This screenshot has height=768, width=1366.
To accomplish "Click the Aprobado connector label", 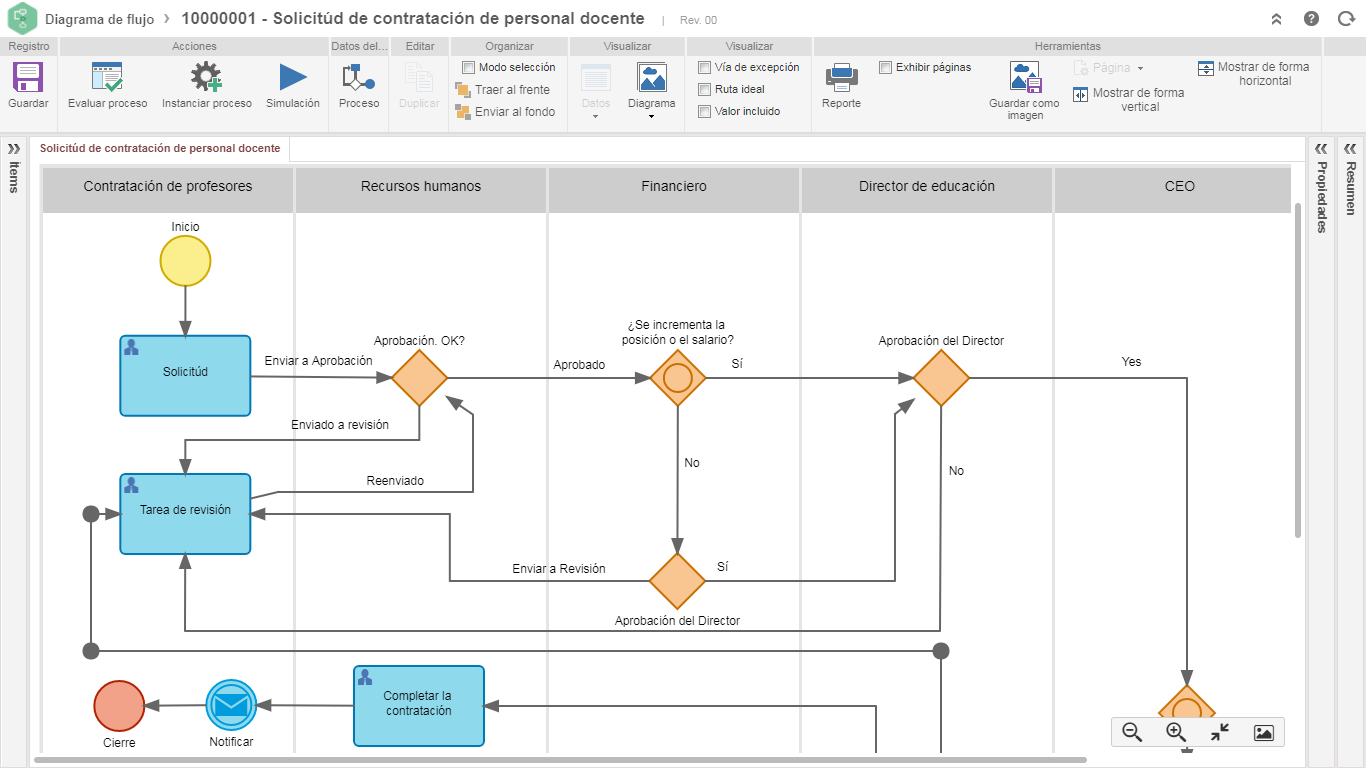I will coord(579,365).
